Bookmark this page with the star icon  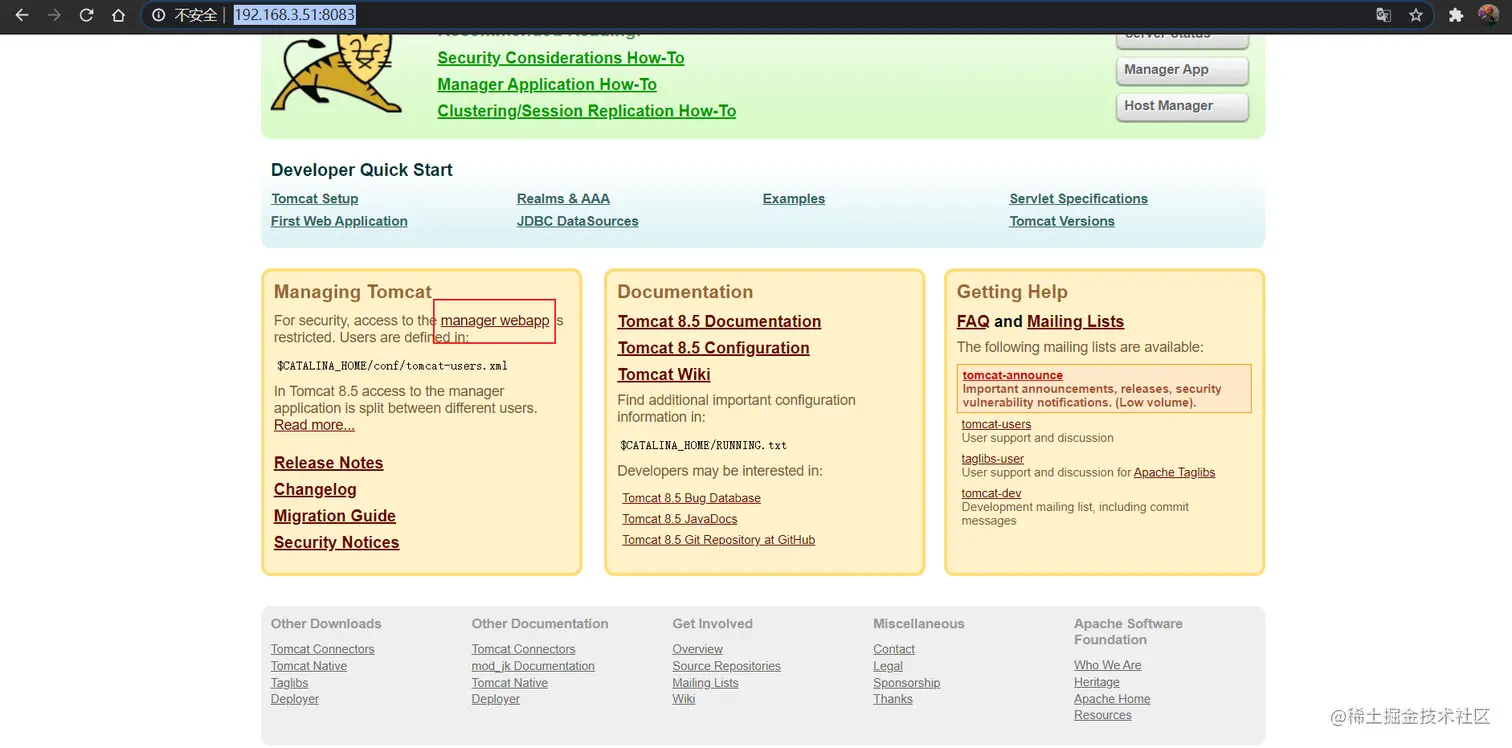1416,15
